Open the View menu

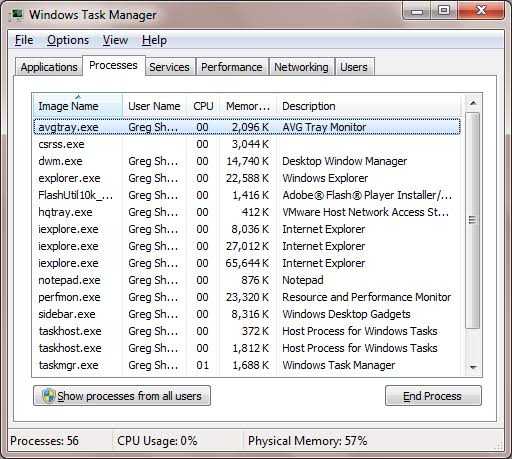pyautogui.click(x=115, y=40)
